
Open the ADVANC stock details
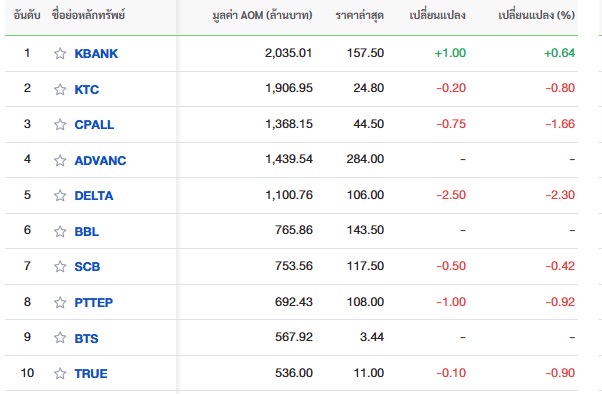pos(100,160)
